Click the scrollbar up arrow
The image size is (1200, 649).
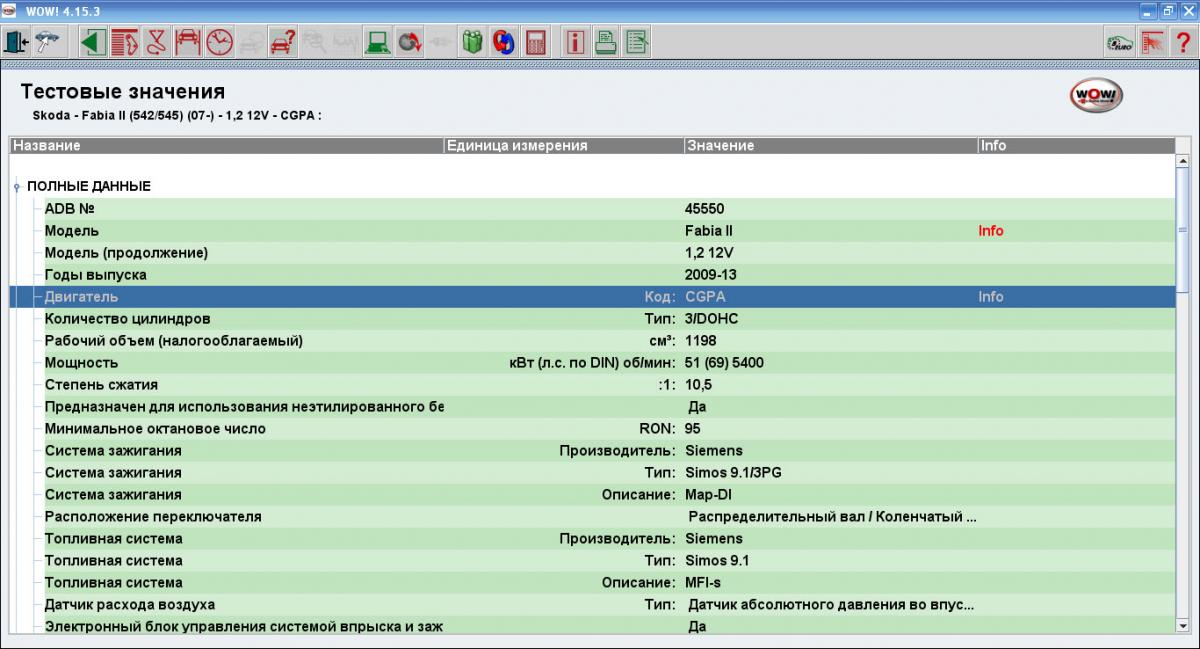pyautogui.click(x=1184, y=162)
